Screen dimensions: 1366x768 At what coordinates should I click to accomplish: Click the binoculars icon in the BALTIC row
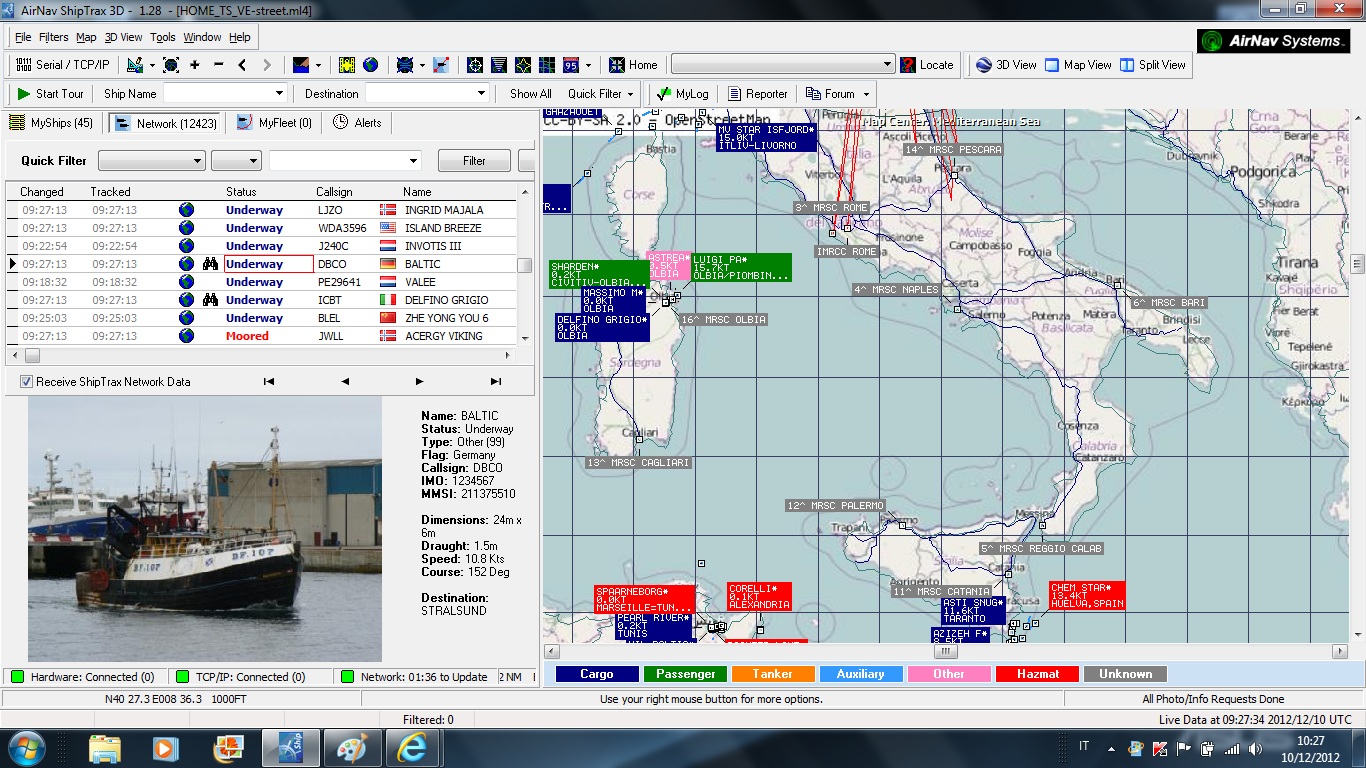click(210, 264)
